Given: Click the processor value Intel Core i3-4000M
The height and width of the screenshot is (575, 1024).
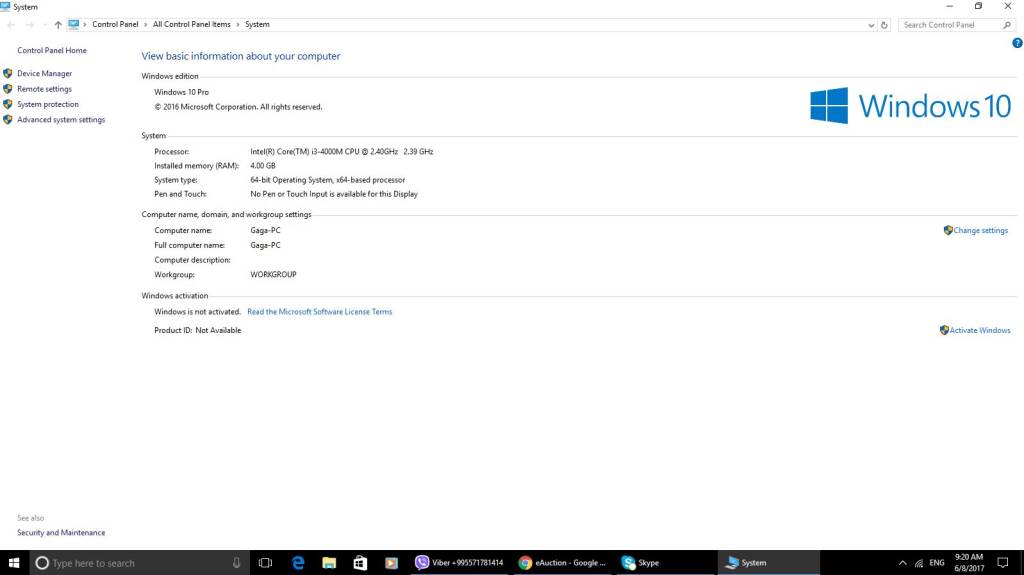Looking at the screenshot, I should [x=342, y=152].
